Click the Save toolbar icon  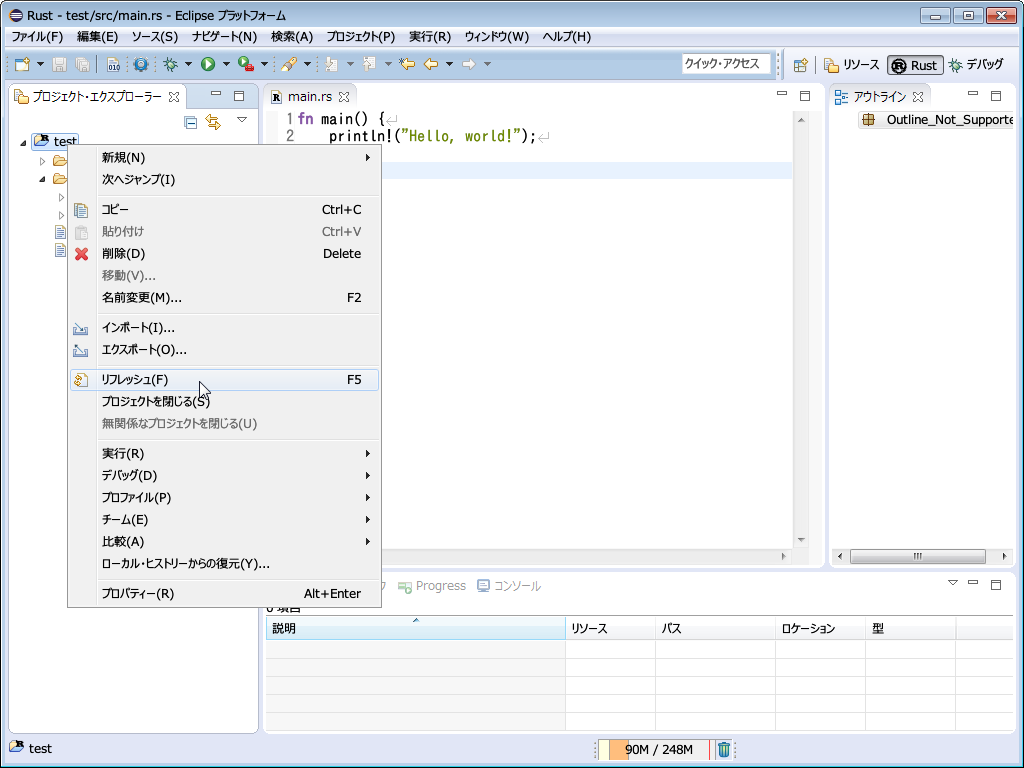coord(59,64)
